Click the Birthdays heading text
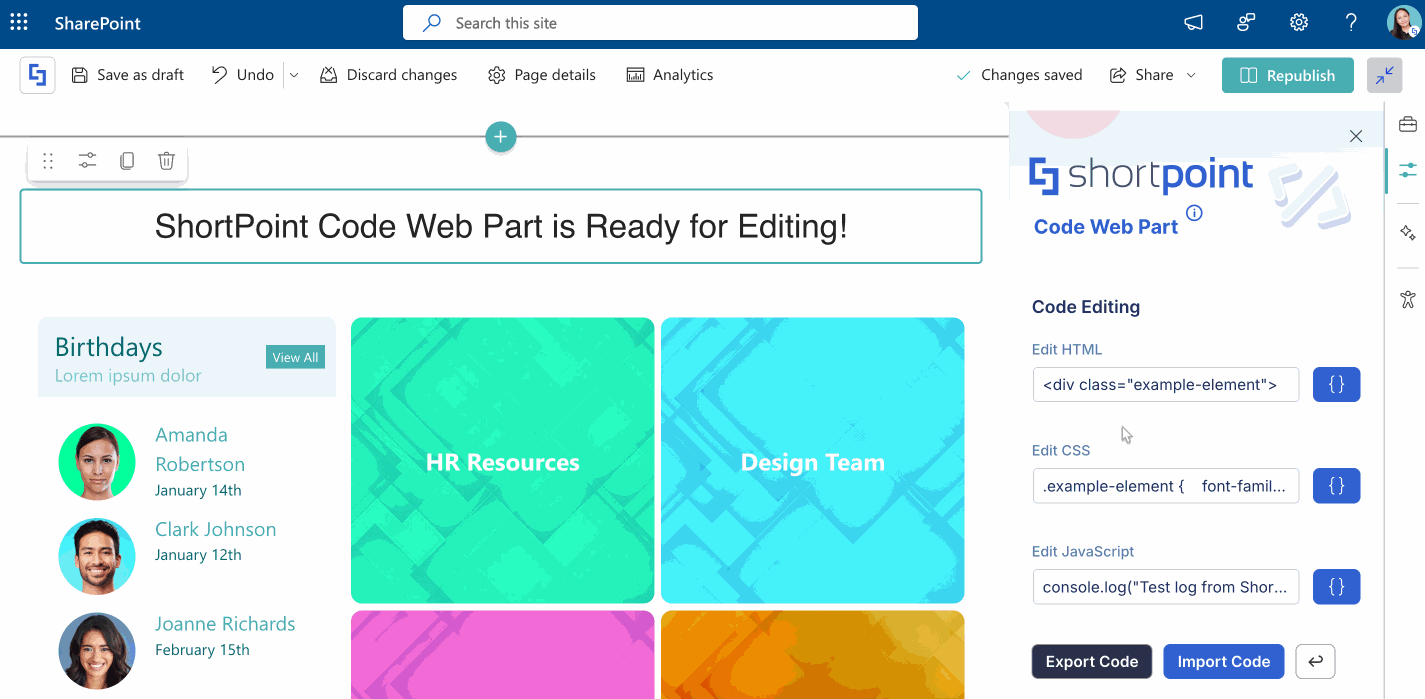This screenshot has width=1425, height=699. coord(109,347)
